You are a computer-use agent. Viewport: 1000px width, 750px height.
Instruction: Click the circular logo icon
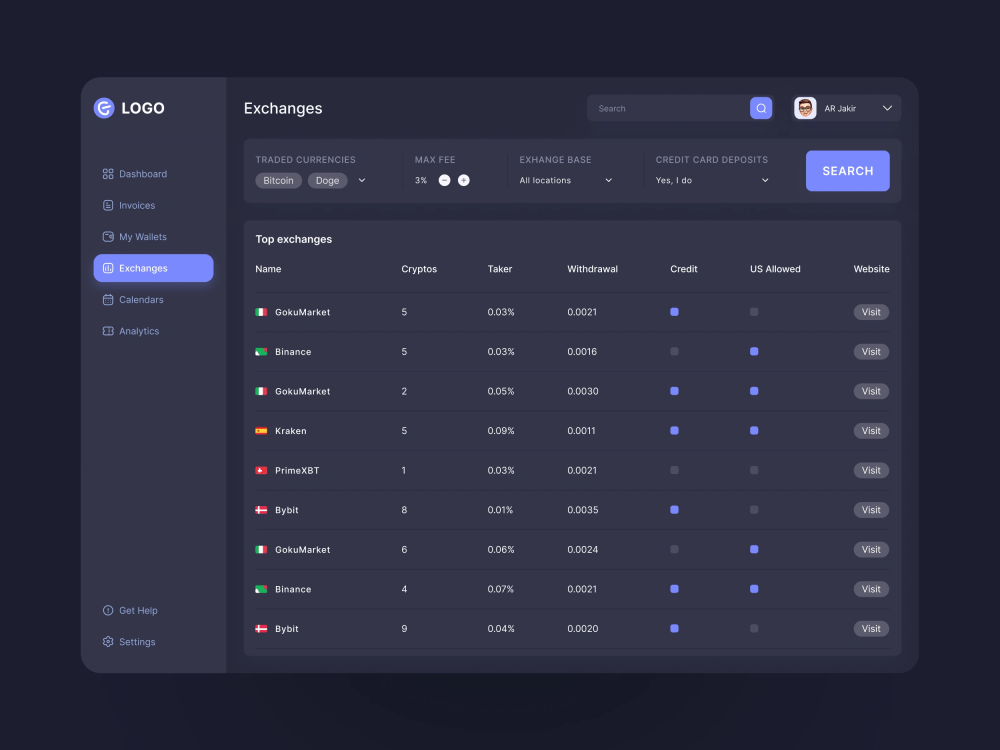click(104, 108)
